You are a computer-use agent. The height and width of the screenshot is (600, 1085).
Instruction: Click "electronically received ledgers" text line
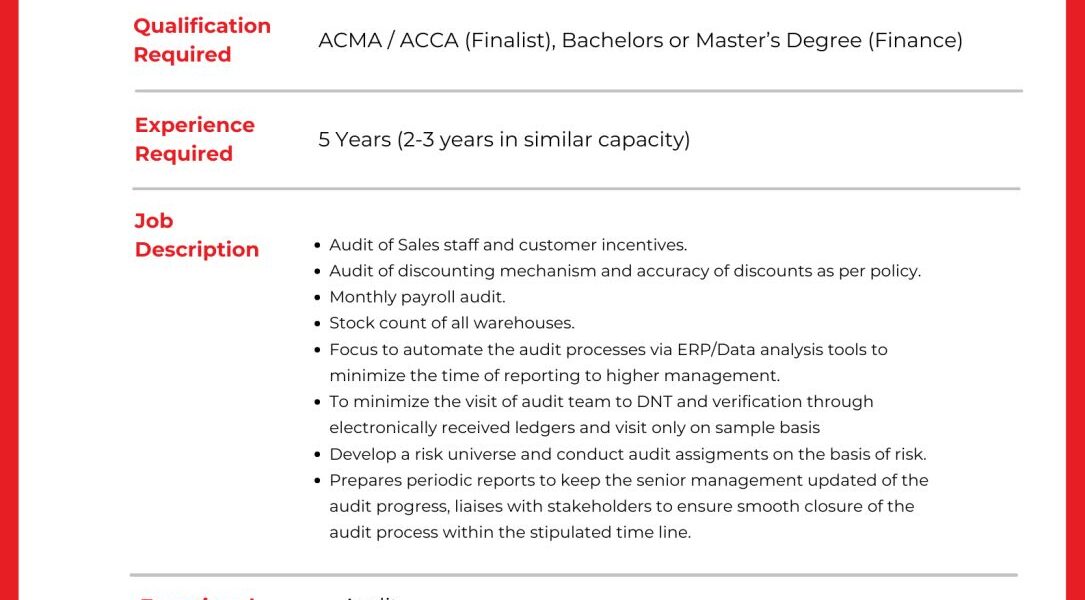(574, 427)
